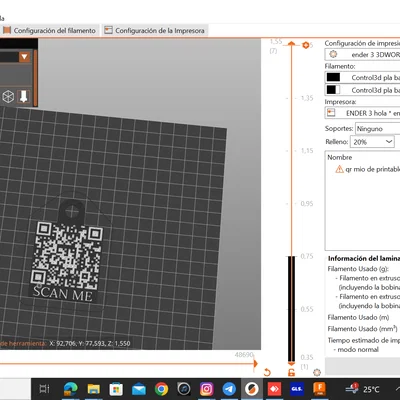Click the SCAN ME text on the model
Viewport: 400px width, 400px height.
point(62,294)
